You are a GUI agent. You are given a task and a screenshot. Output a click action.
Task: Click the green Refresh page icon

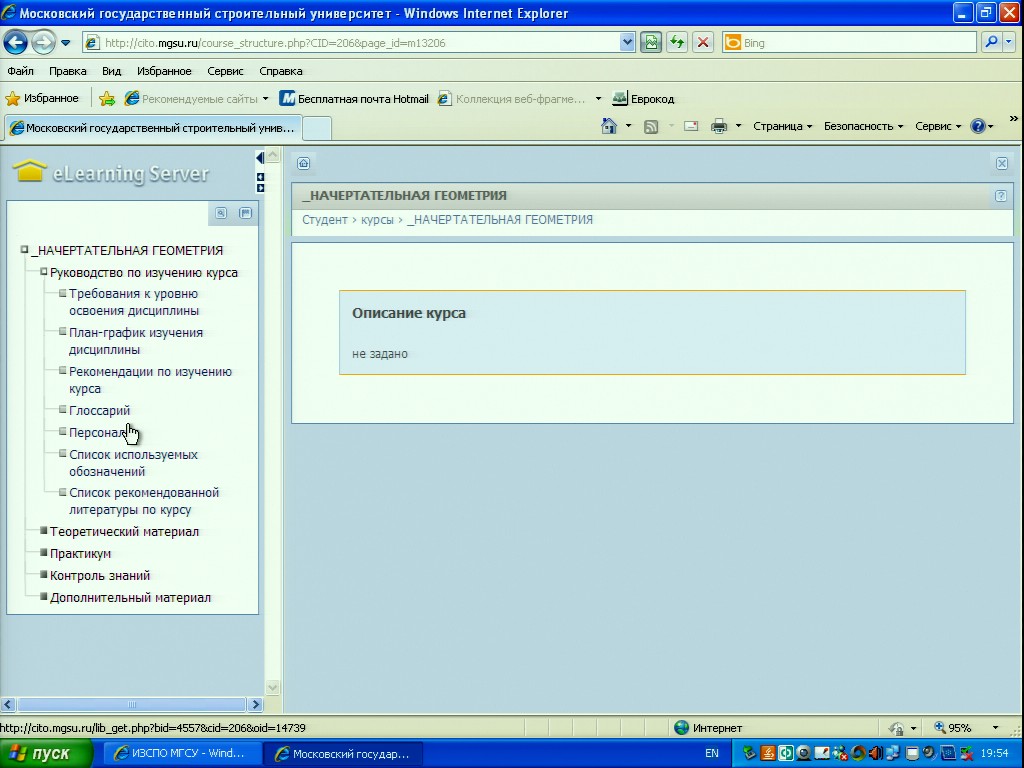pos(677,43)
